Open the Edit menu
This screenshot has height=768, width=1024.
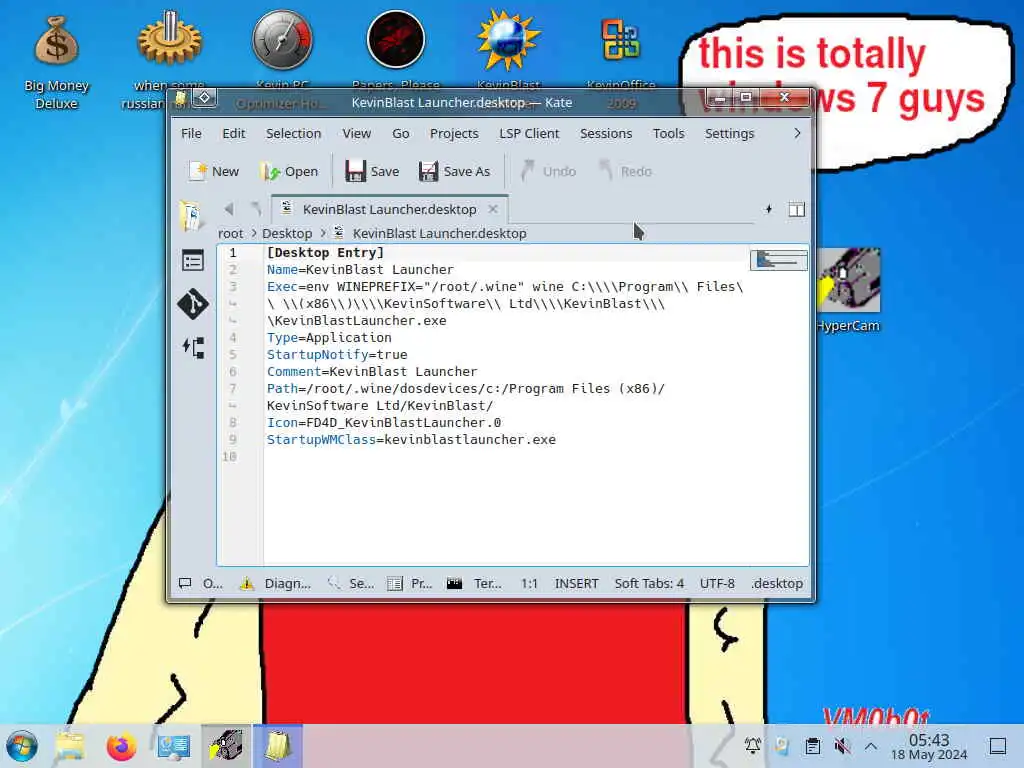point(233,133)
